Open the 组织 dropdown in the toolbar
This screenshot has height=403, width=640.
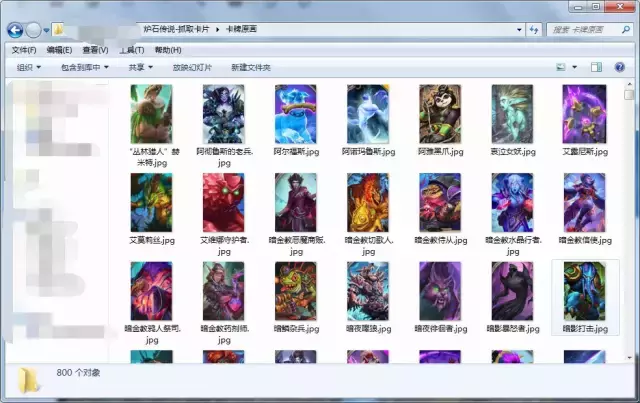[x=29, y=67]
